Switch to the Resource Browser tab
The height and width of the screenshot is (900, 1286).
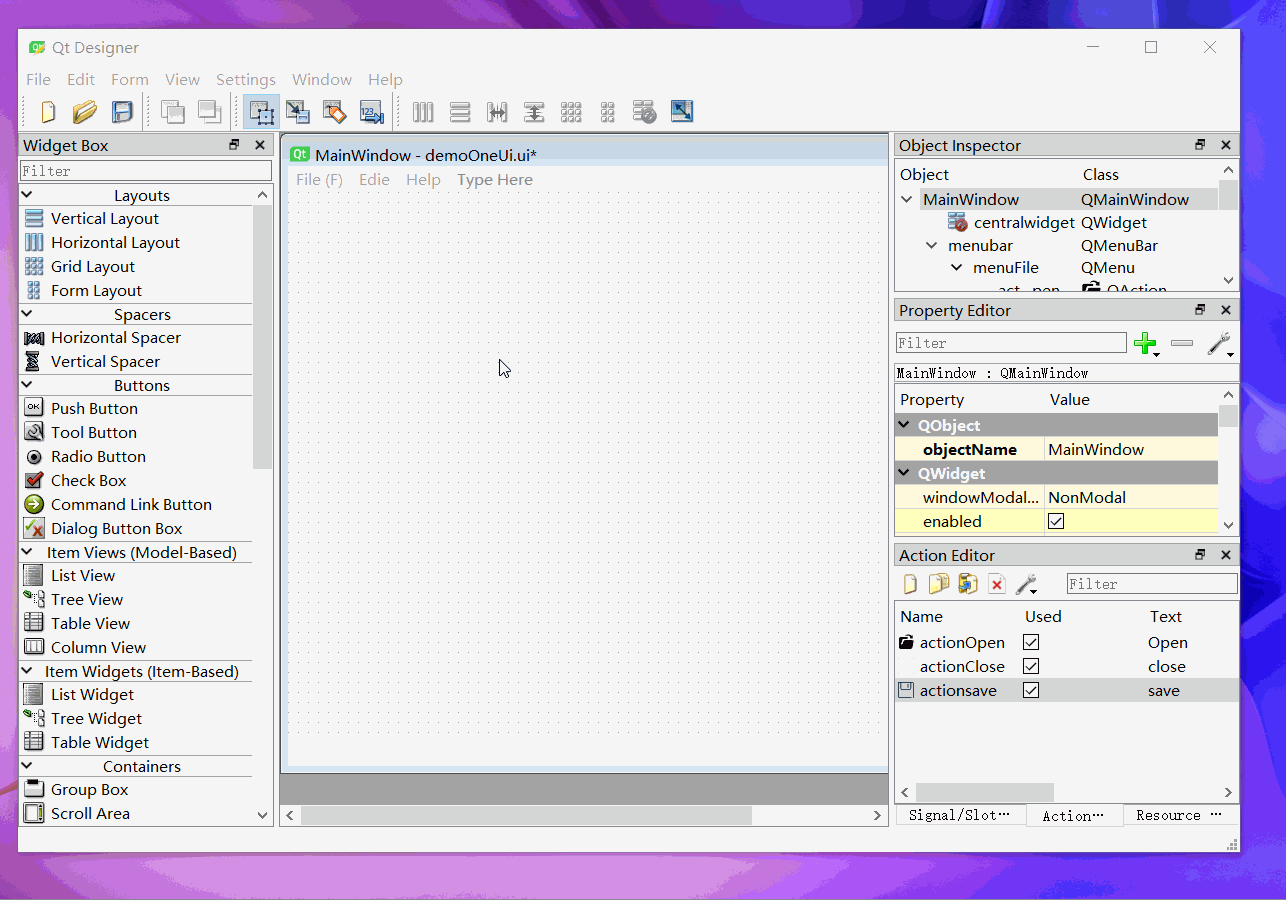pyautogui.click(x=1179, y=815)
